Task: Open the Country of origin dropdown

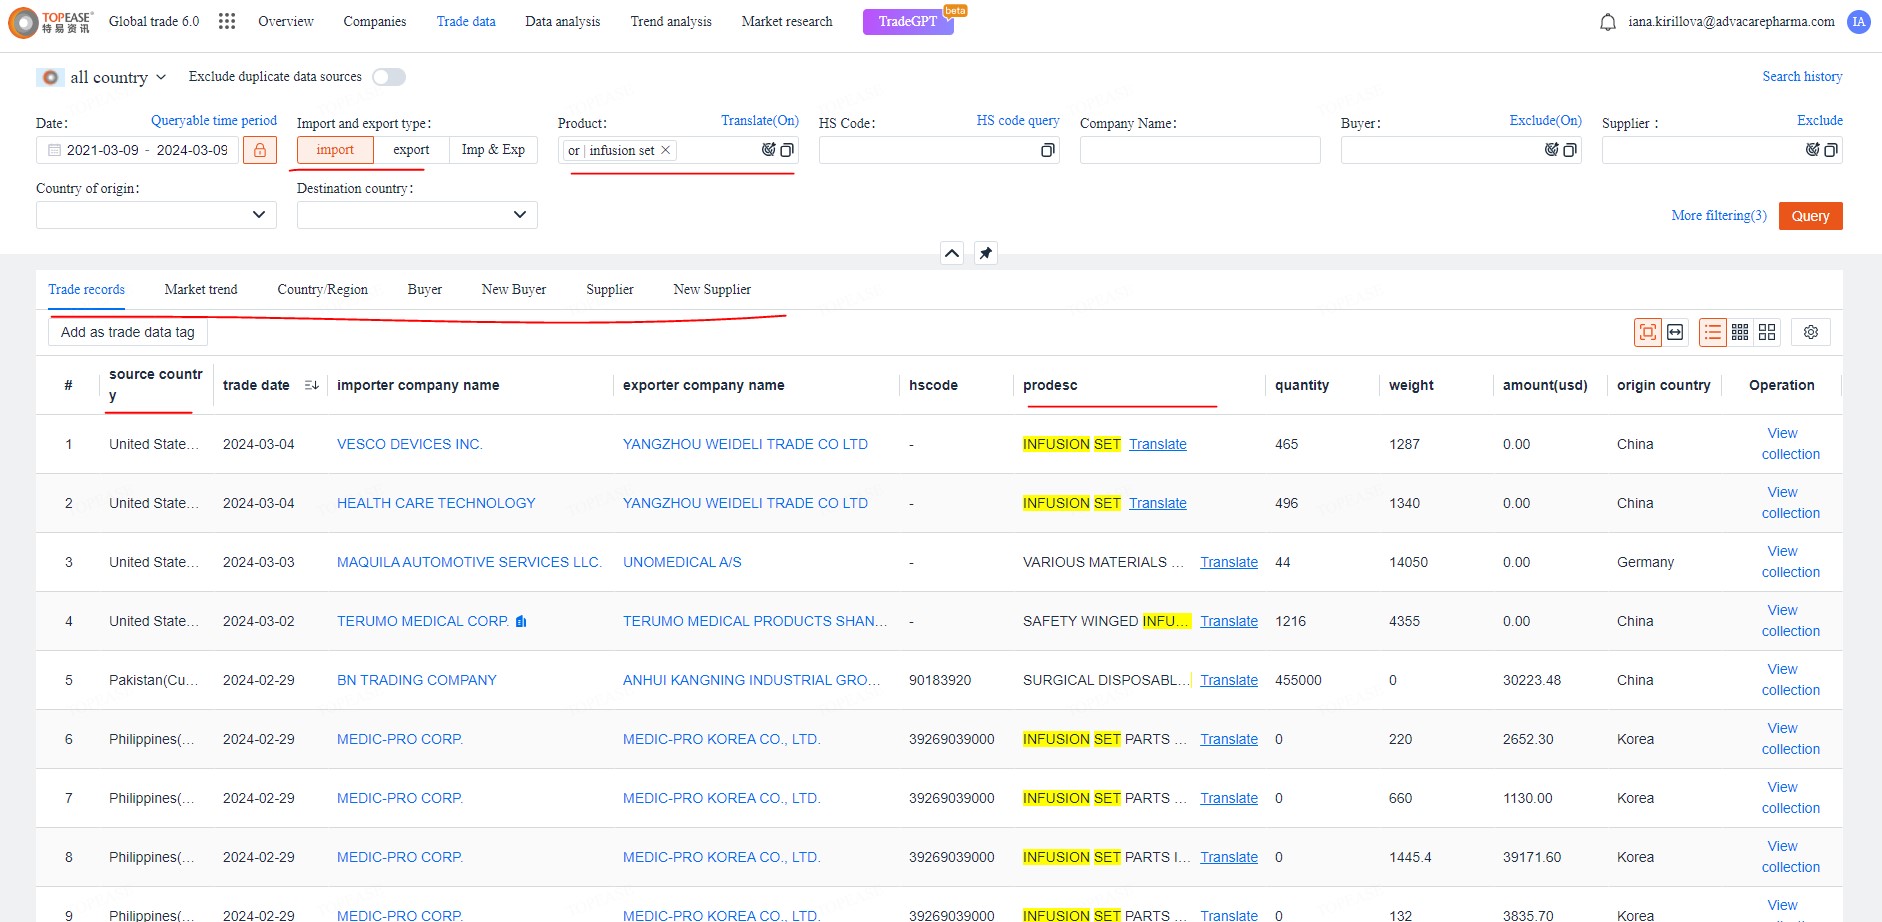Action: [156, 215]
